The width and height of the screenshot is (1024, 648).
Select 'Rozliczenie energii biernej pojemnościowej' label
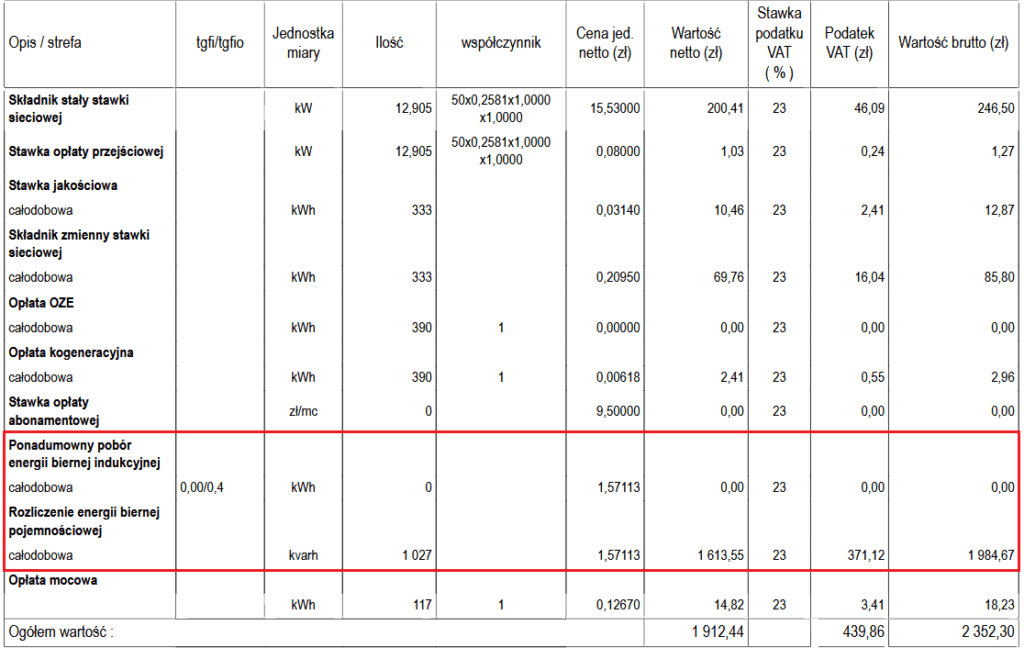[82, 521]
